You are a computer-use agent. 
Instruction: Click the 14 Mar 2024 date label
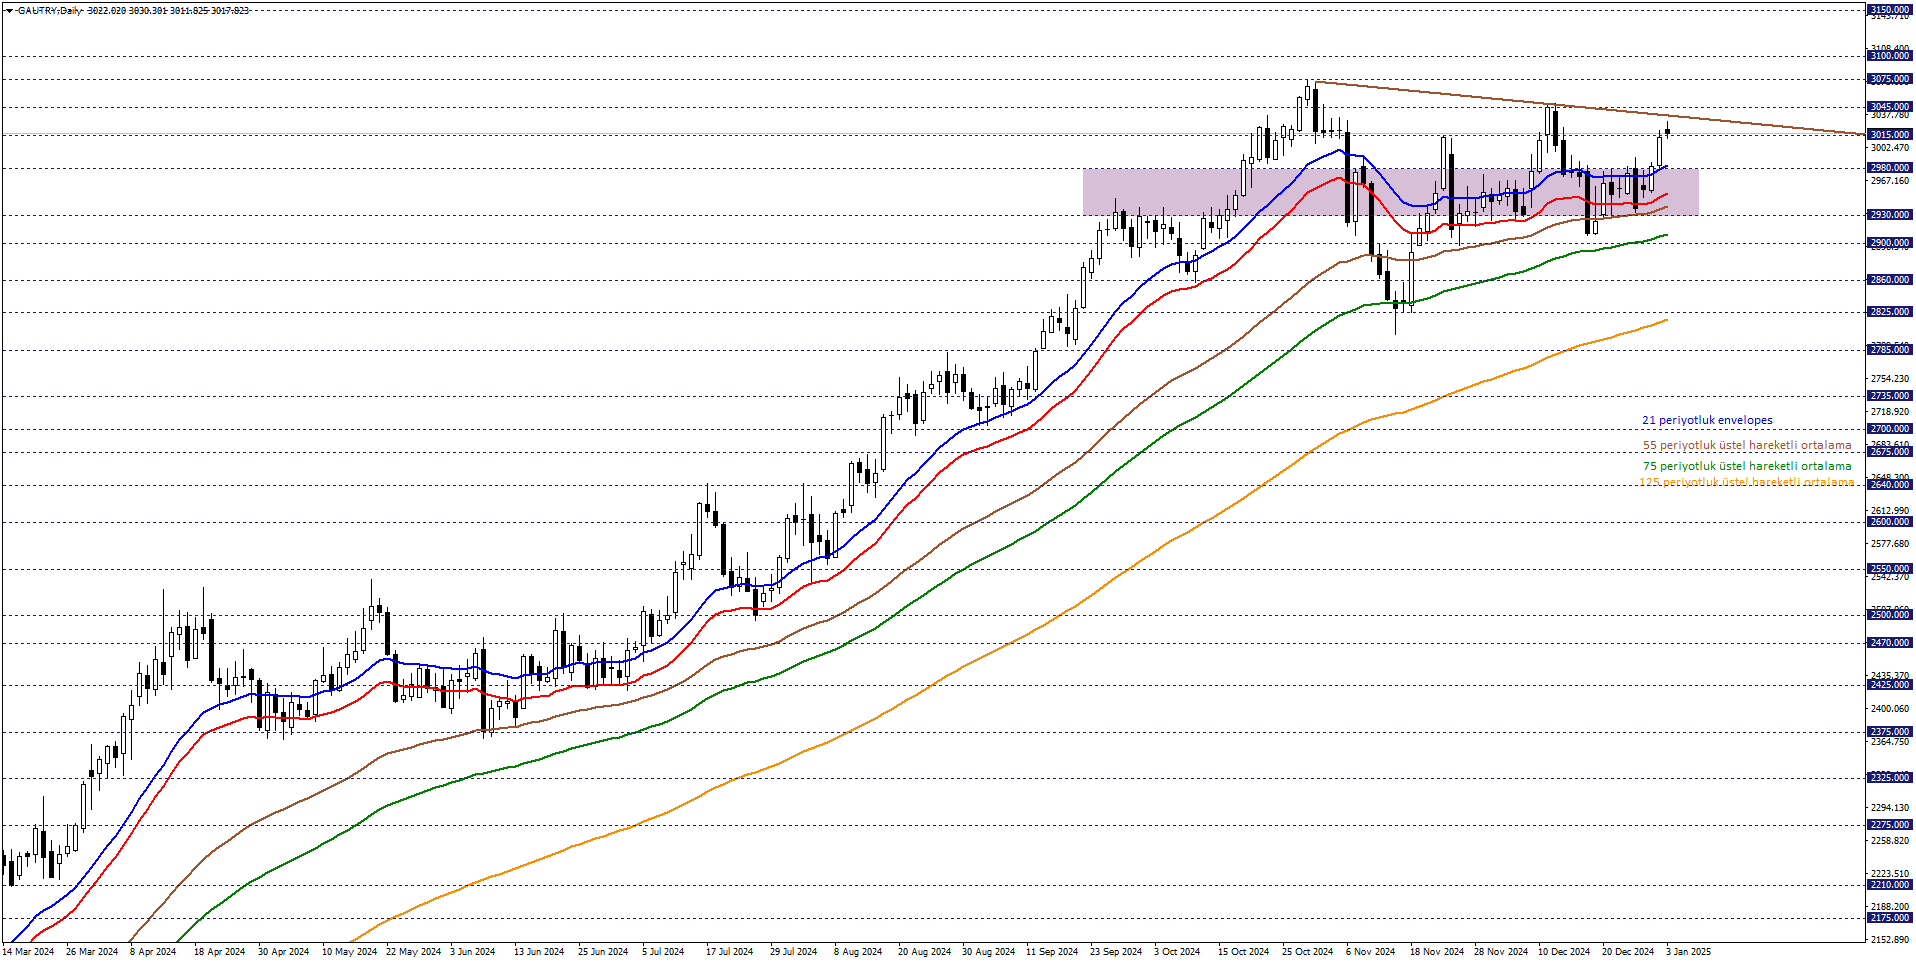(x=28, y=952)
